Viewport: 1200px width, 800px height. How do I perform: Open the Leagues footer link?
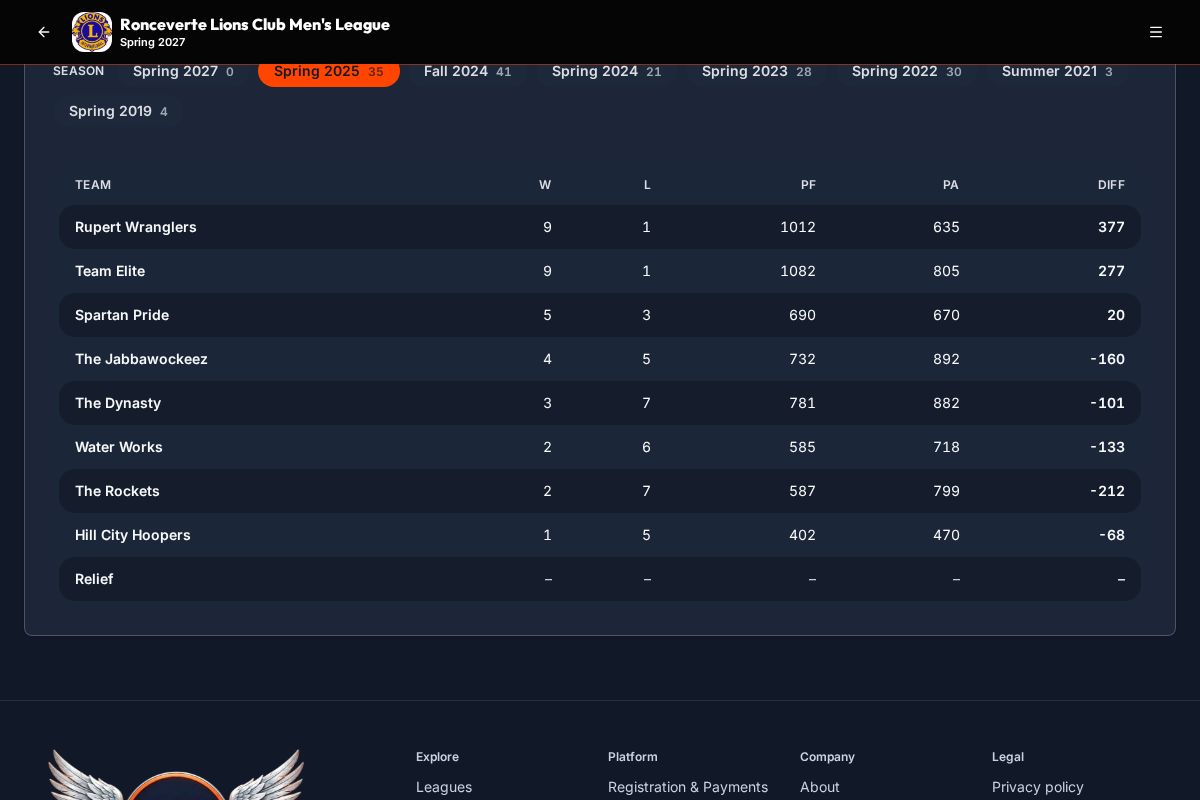444,787
